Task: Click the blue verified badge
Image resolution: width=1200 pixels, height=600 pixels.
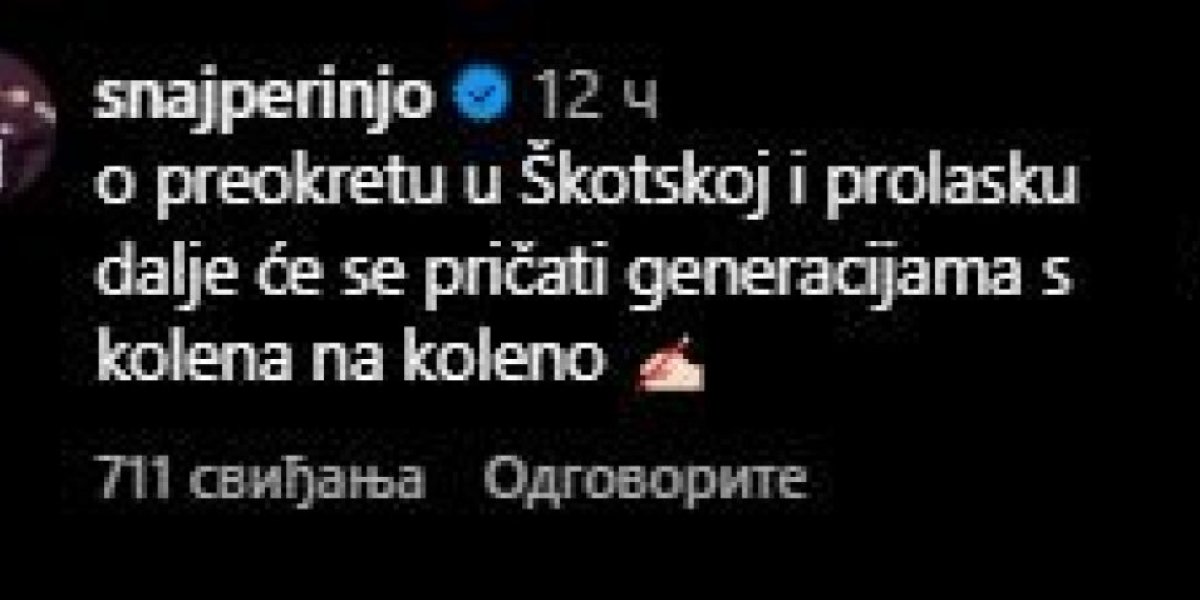Action: coord(485,98)
